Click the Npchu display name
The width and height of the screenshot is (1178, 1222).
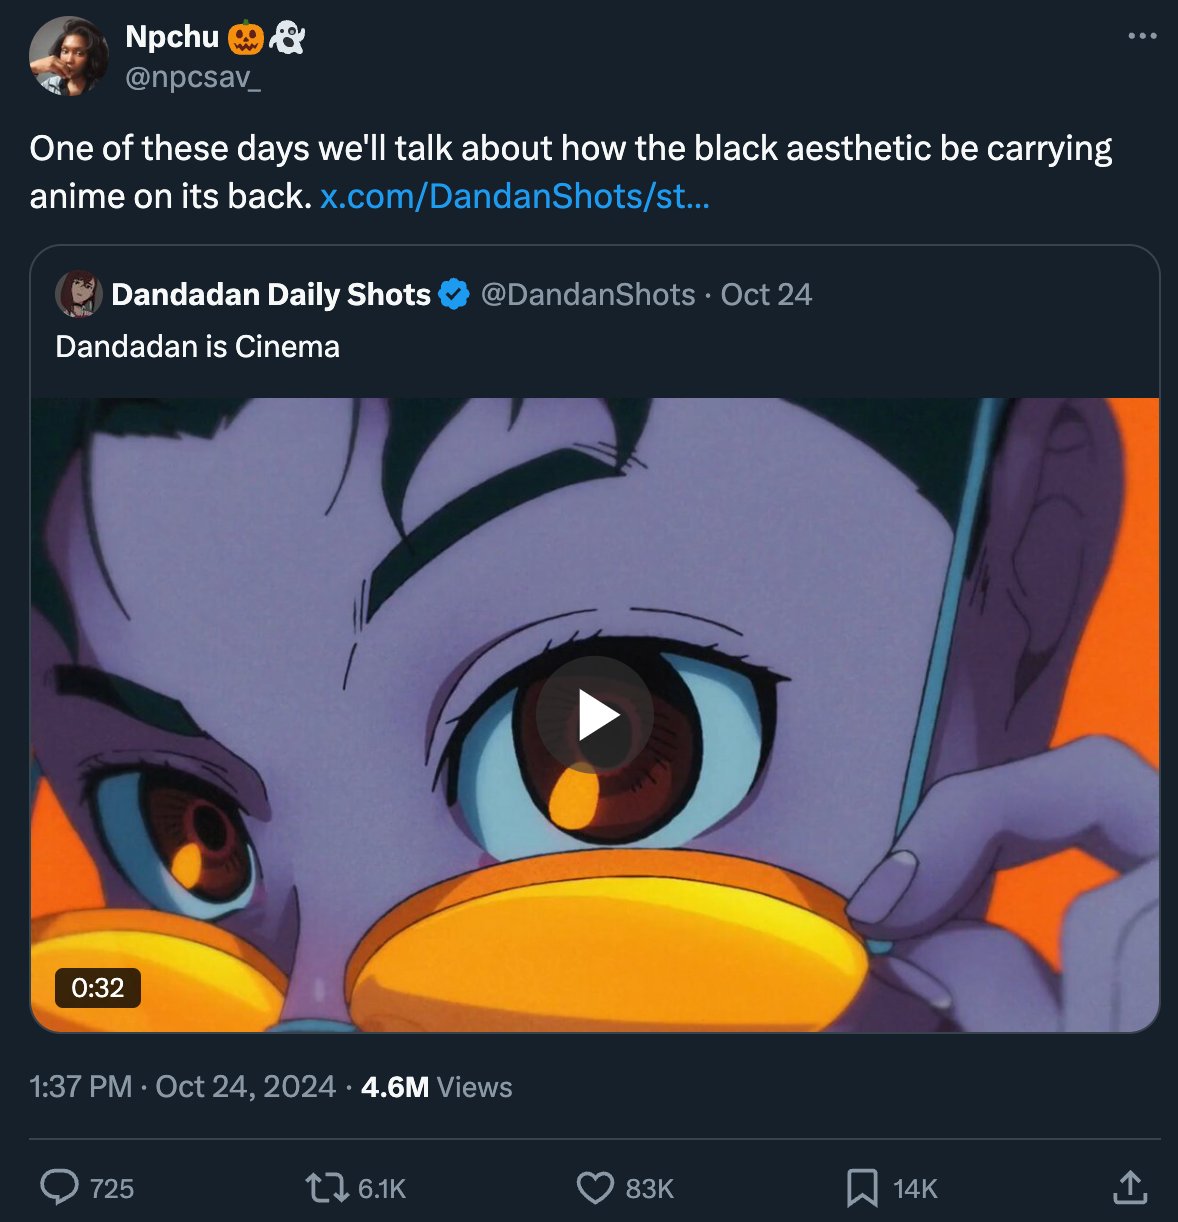[172, 37]
